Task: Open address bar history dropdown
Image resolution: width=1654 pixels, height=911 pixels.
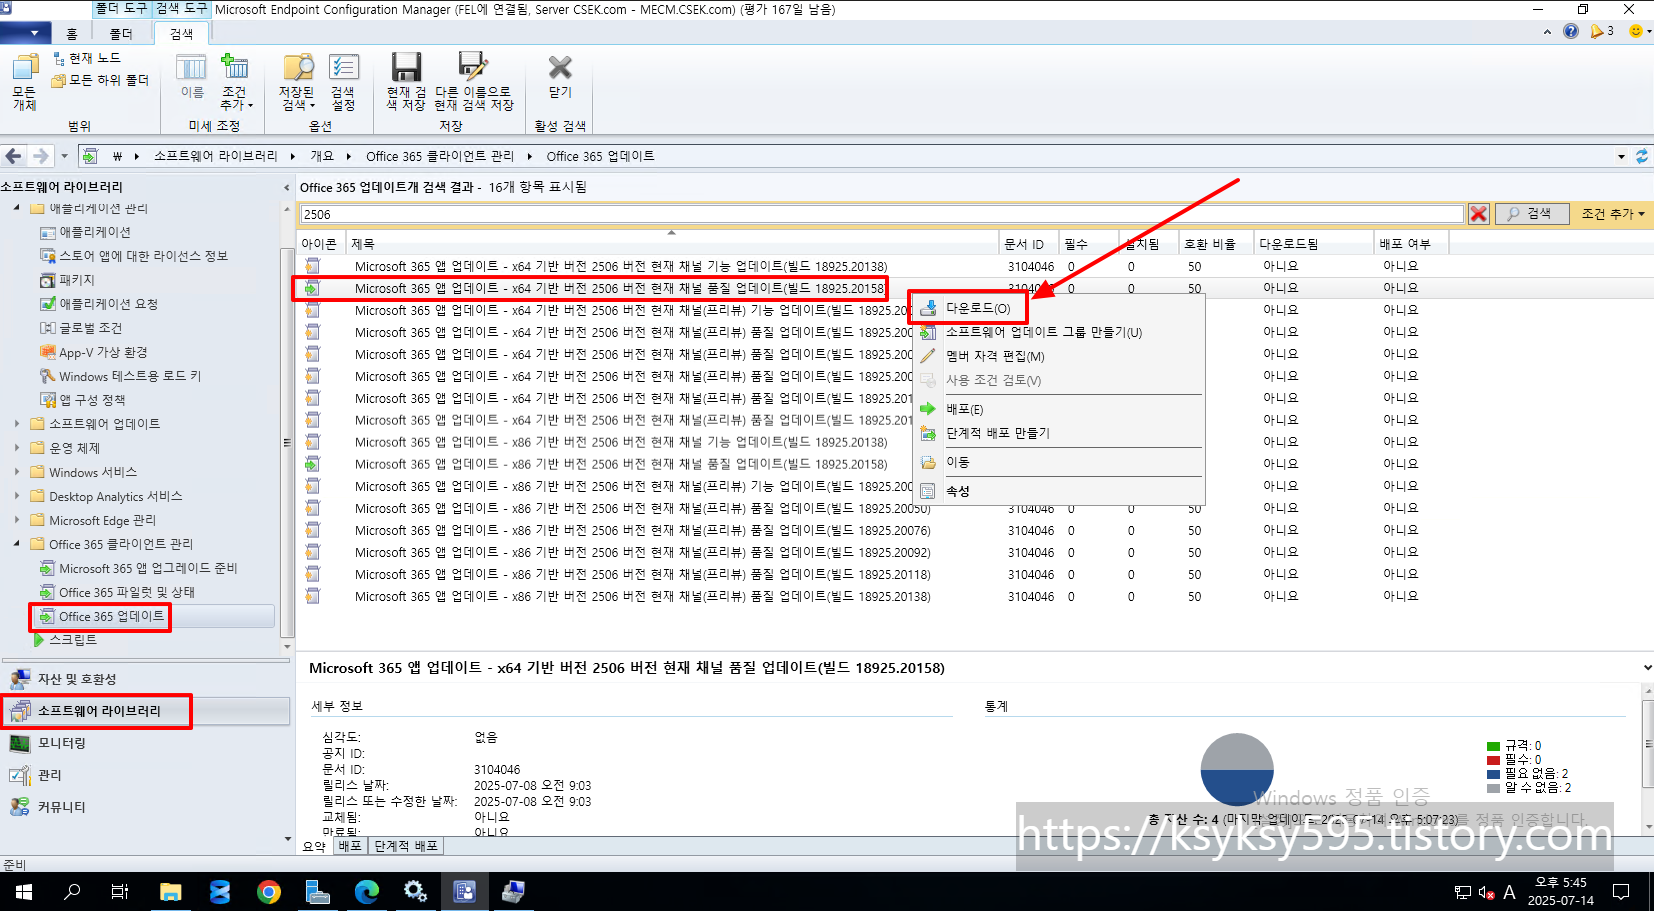Action: pyautogui.click(x=1621, y=156)
